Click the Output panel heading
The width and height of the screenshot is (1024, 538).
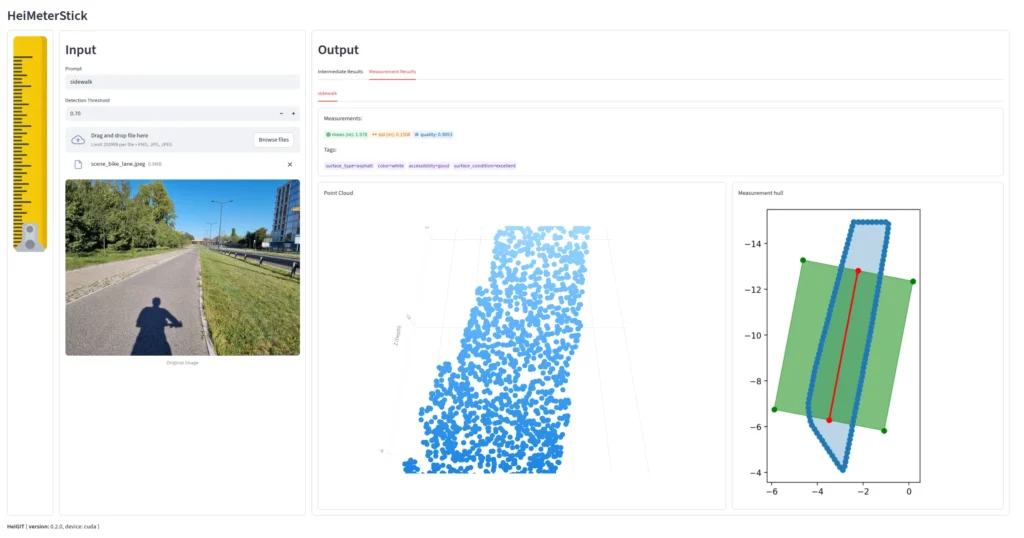[338, 50]
